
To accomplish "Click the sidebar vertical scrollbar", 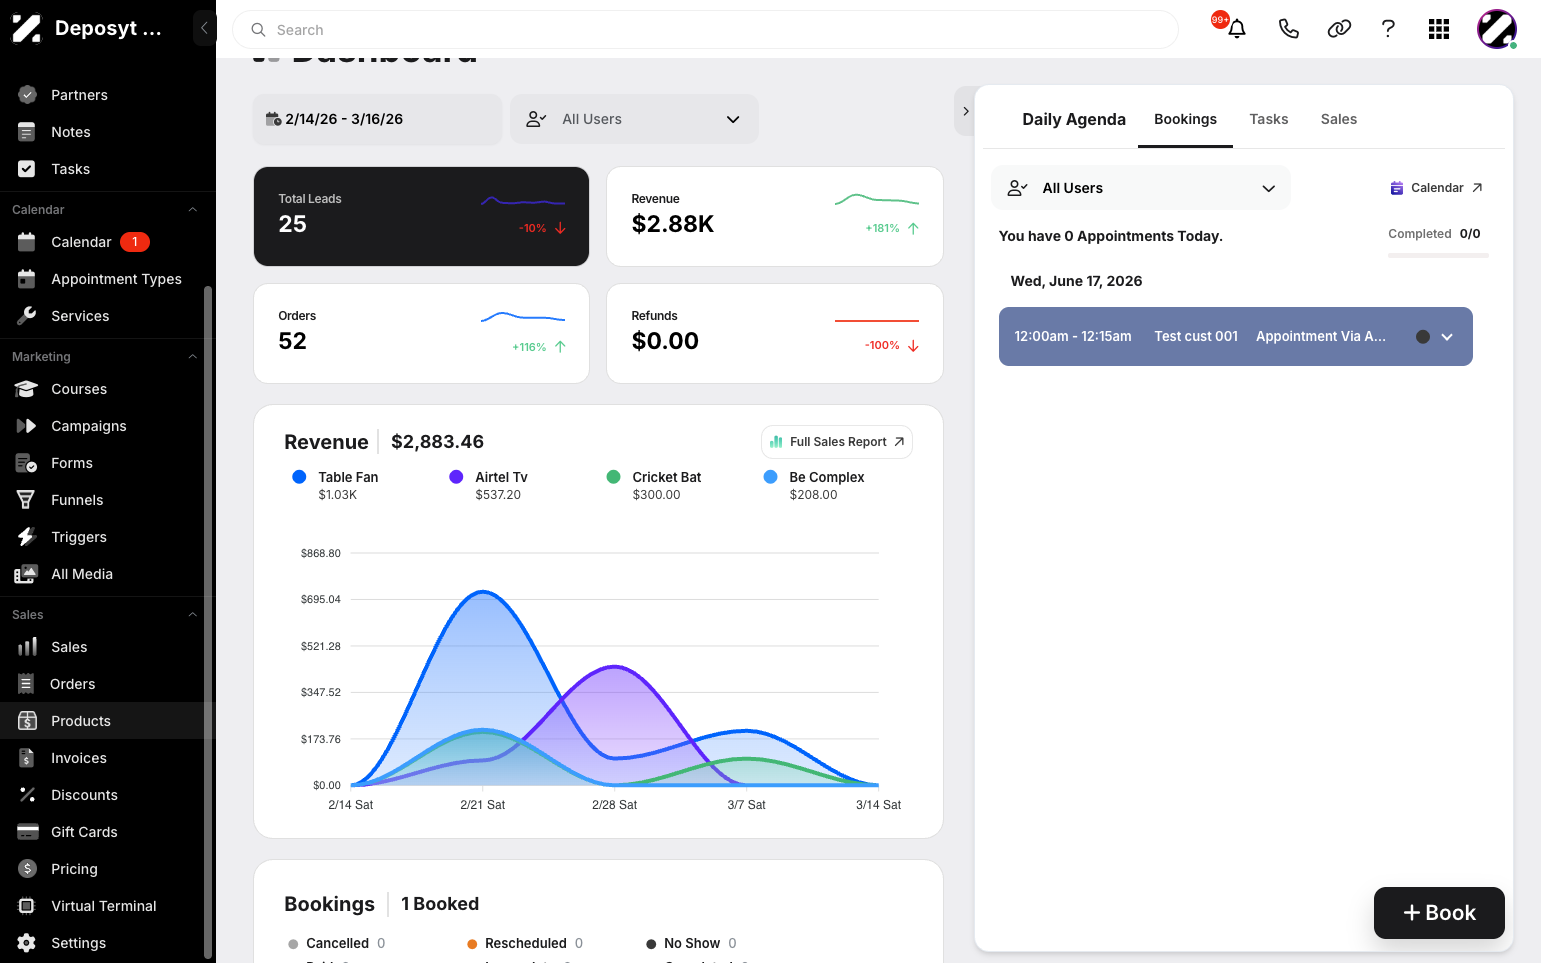I will pos(208,620).
